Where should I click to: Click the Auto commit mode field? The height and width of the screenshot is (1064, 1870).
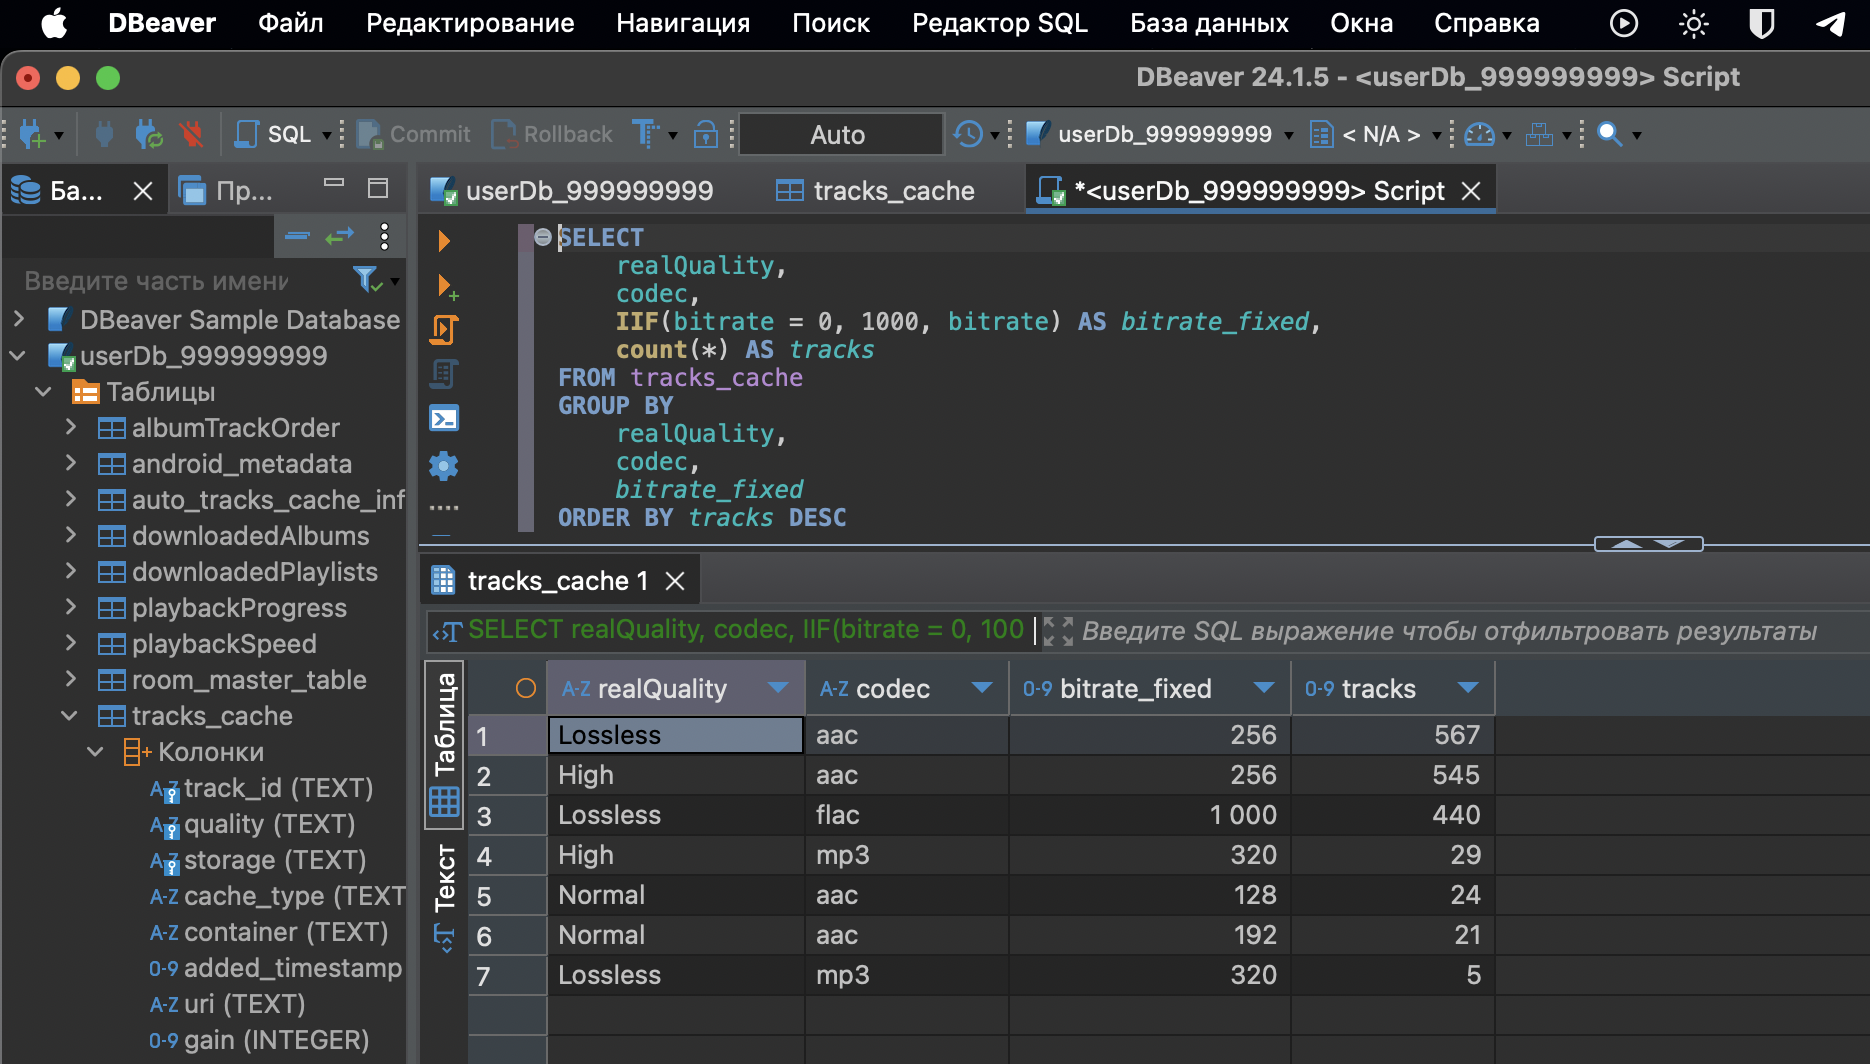839,134
